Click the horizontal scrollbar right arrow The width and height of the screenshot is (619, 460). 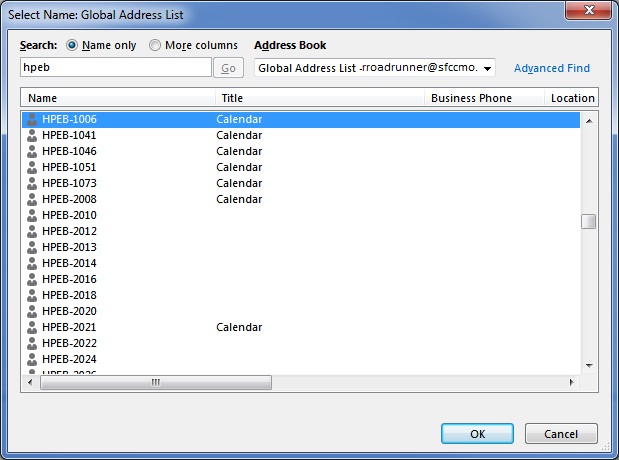pos(571,382)
